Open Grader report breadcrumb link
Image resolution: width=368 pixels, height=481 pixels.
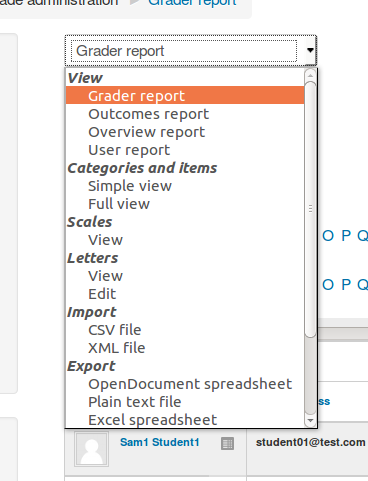[192, 3]
